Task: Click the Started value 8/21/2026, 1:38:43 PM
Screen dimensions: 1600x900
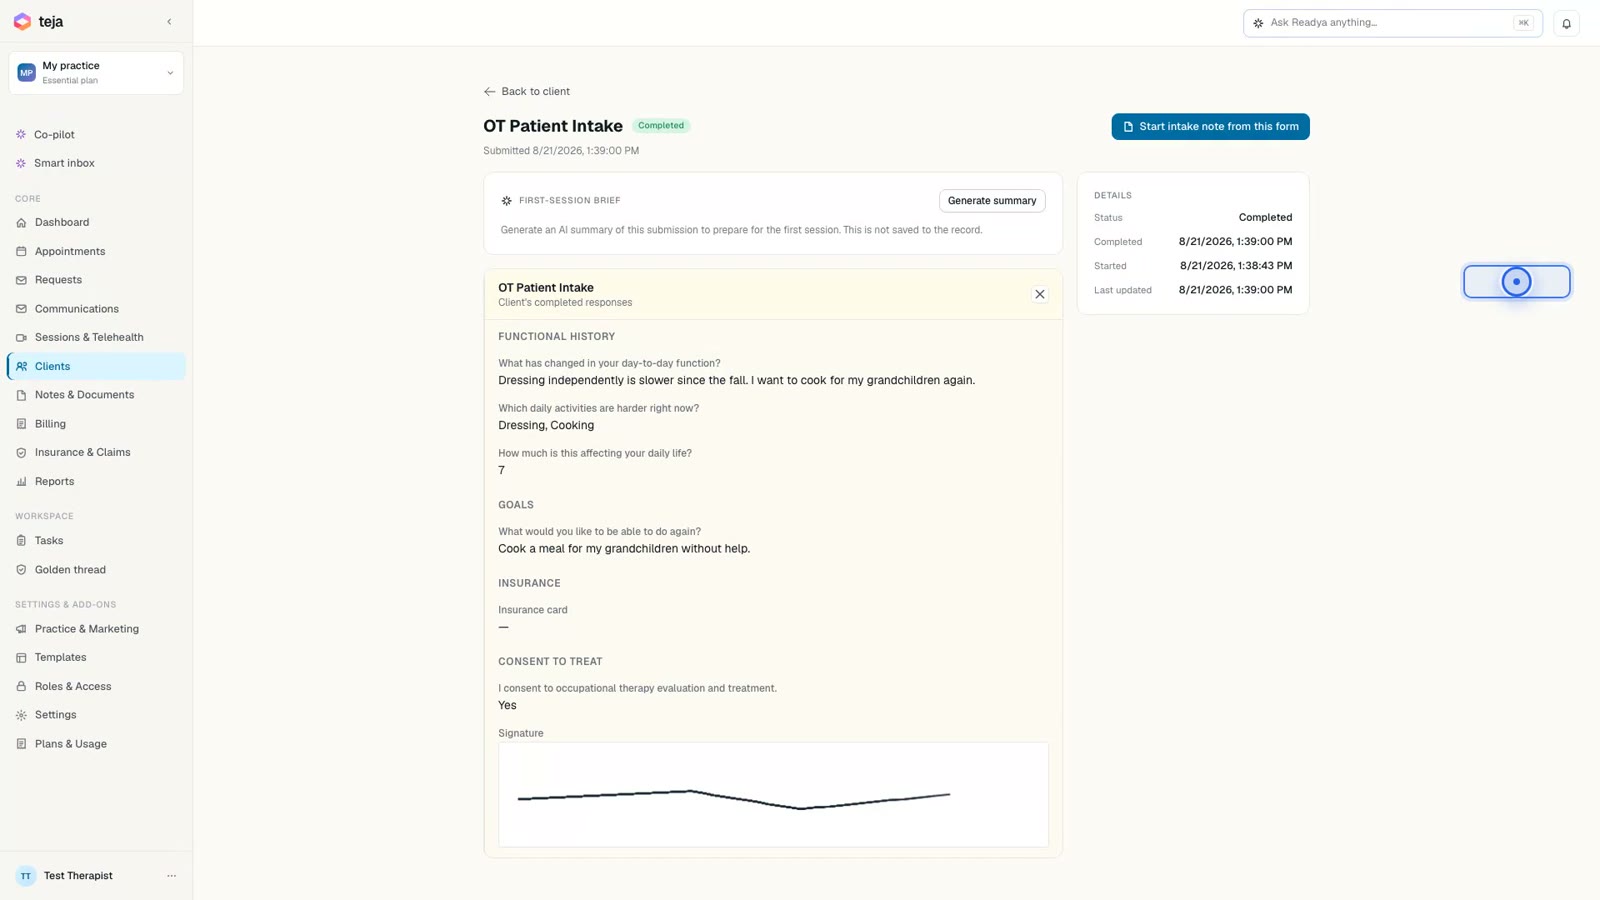Action: (1236, 266)
